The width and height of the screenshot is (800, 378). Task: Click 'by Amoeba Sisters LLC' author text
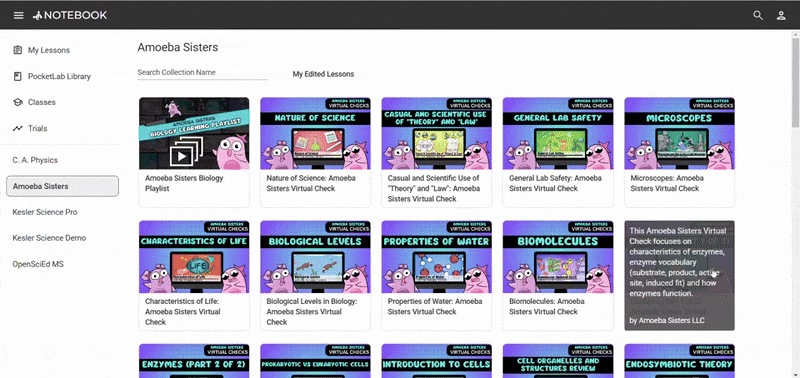click(x=667, y=320)
